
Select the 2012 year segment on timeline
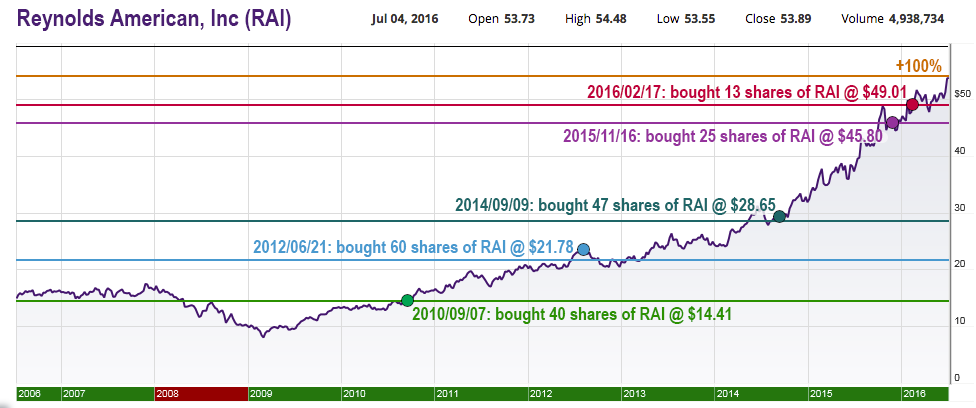[x=575, y=394]
